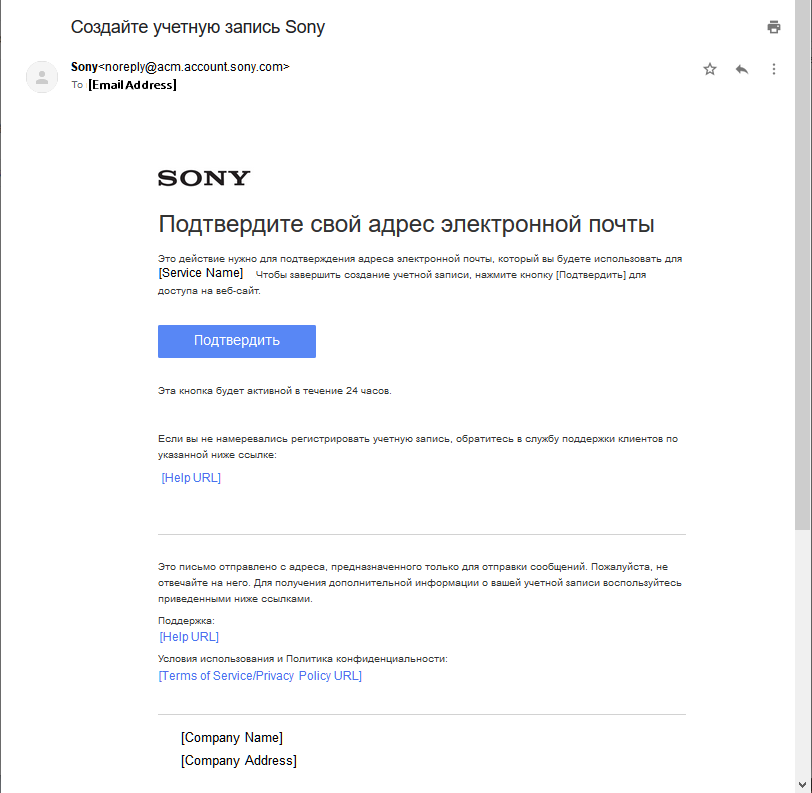Click the scrollbar down arrow
Image resolution: width=812 pixels, height=793 pixels.
[803, 784]
